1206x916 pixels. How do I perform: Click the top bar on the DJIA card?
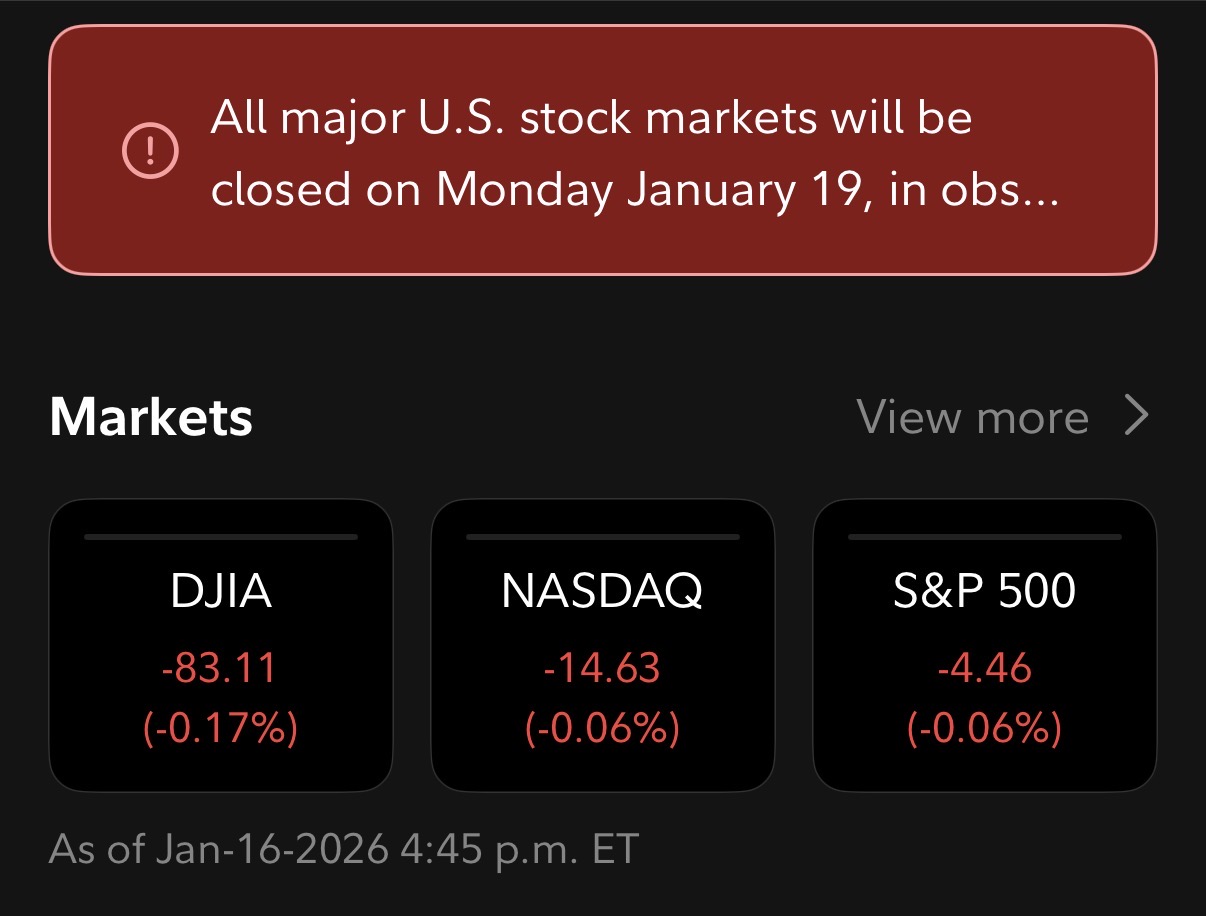tap(221, 537)
